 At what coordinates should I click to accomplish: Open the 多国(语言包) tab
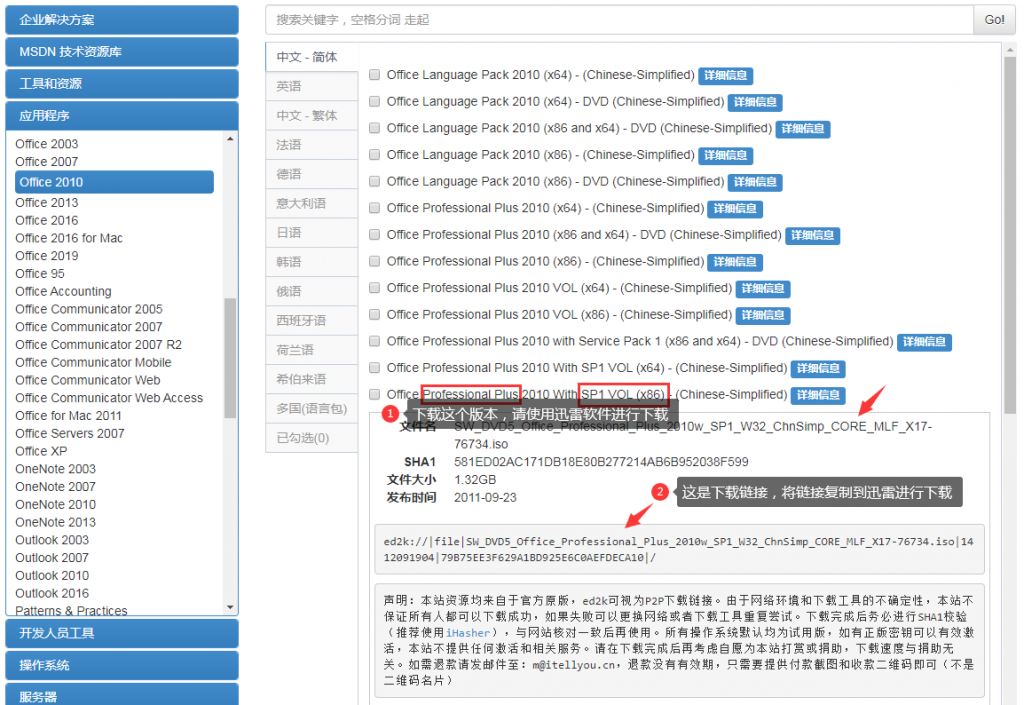click(312, 409)
